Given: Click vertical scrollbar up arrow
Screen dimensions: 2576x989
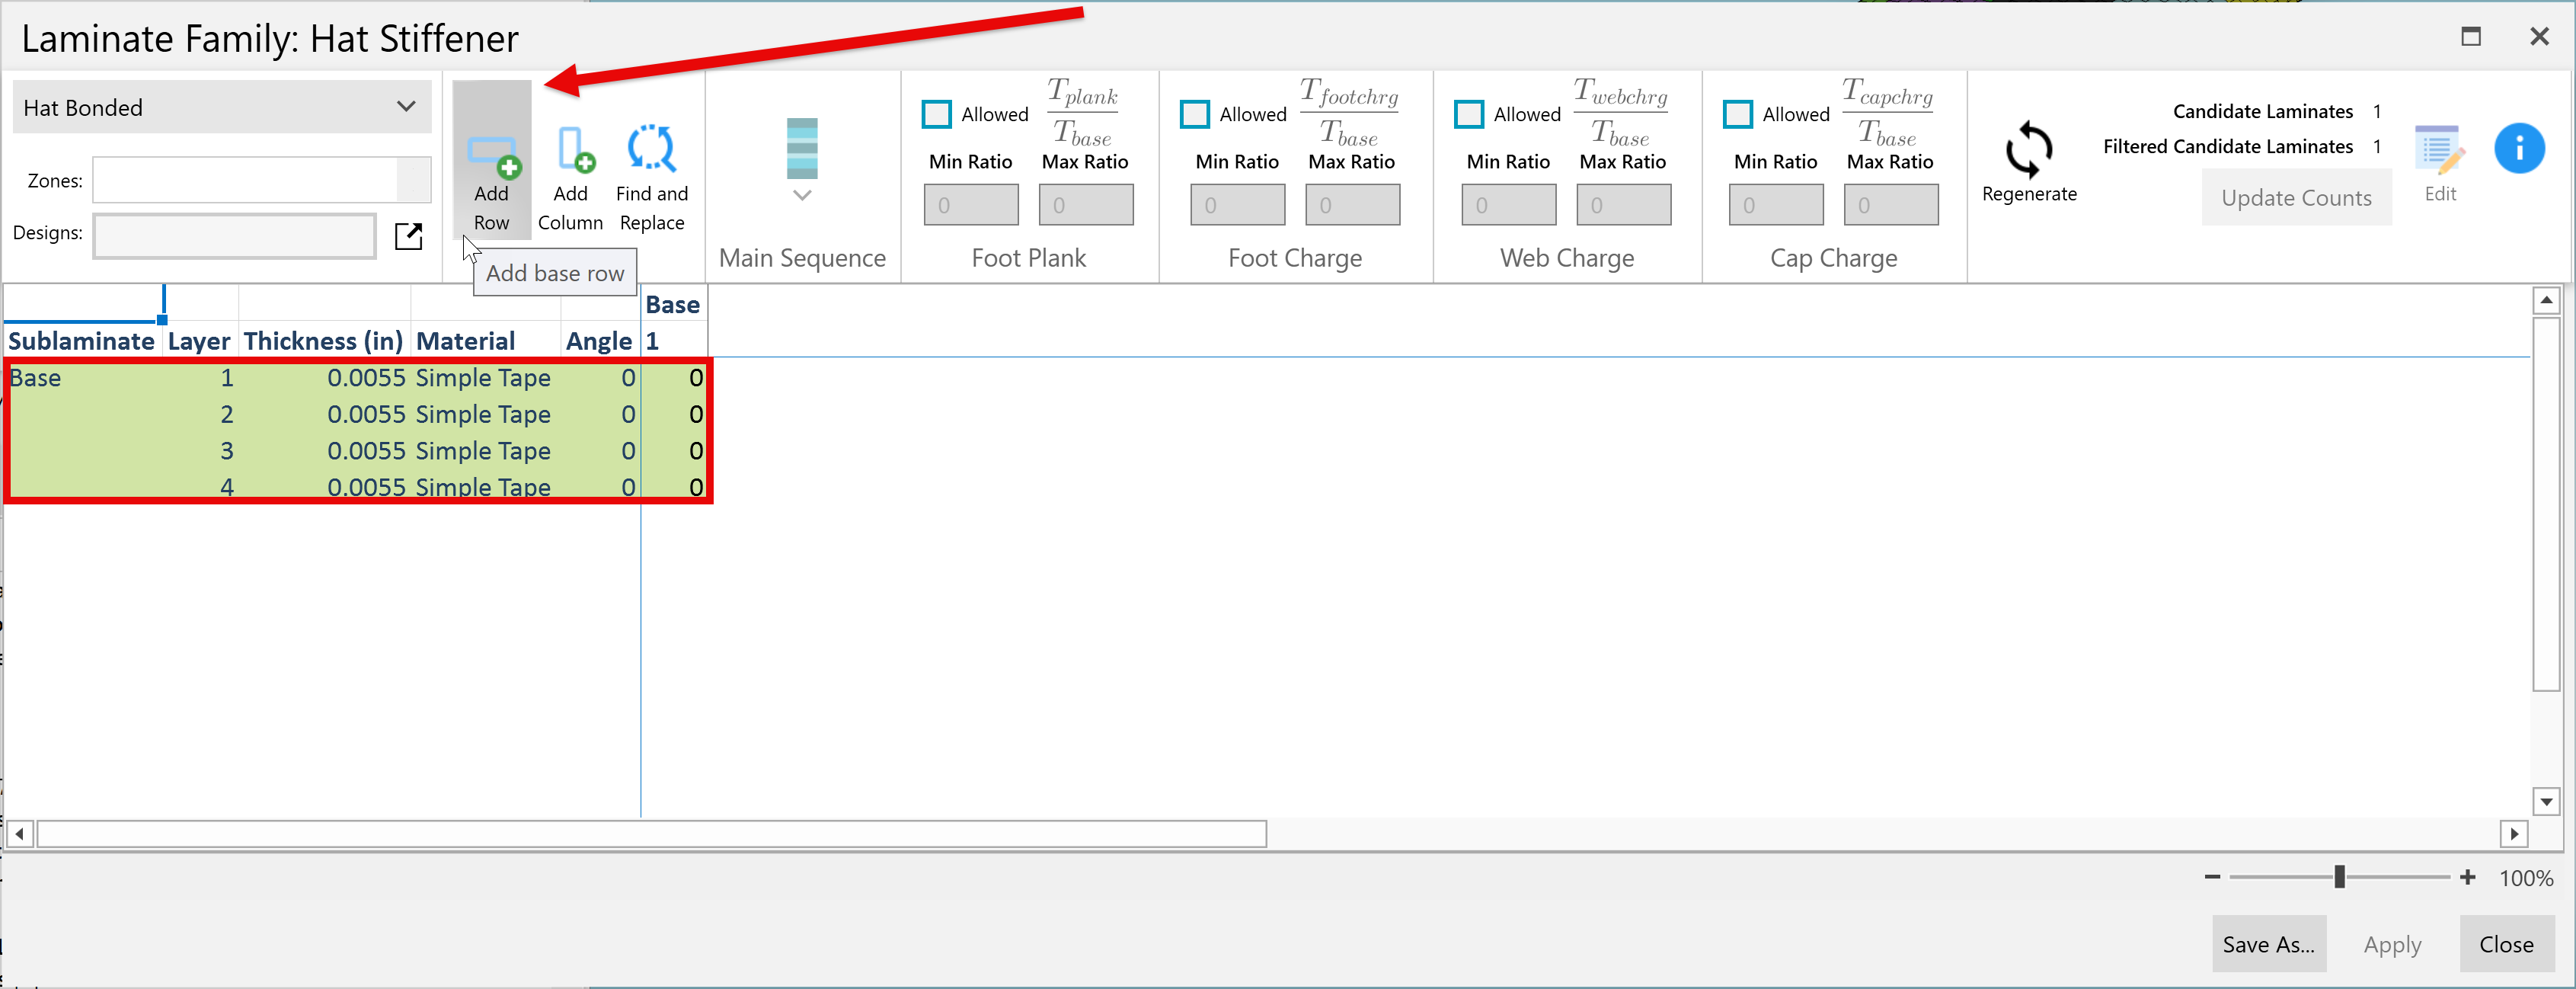Looking at the screenshot, I should 2546,300.
